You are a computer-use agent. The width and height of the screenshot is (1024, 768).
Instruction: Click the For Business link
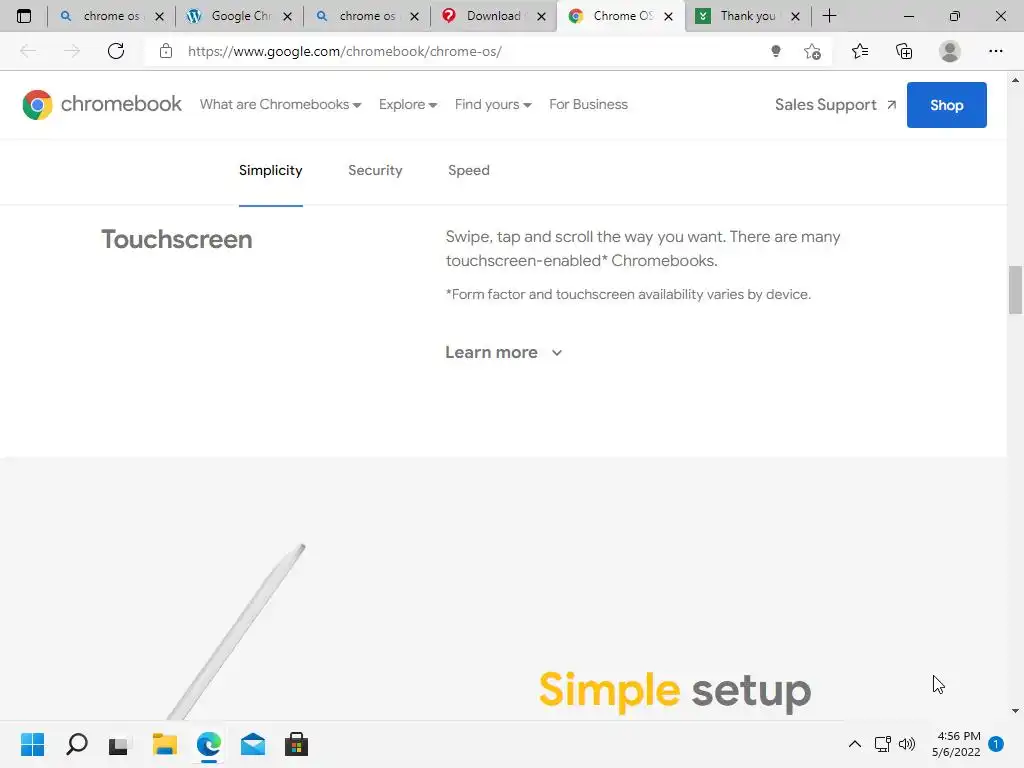(x=588, y=104)
